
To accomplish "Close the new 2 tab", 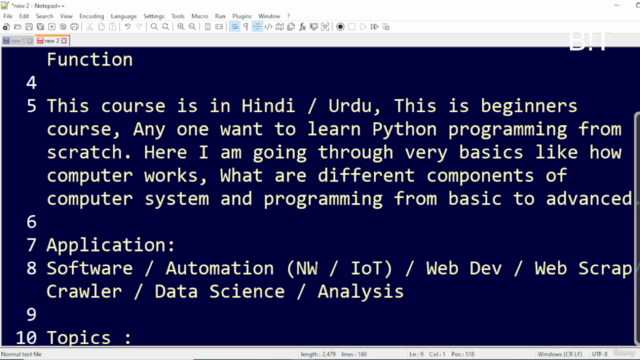I will coord(64,41).
